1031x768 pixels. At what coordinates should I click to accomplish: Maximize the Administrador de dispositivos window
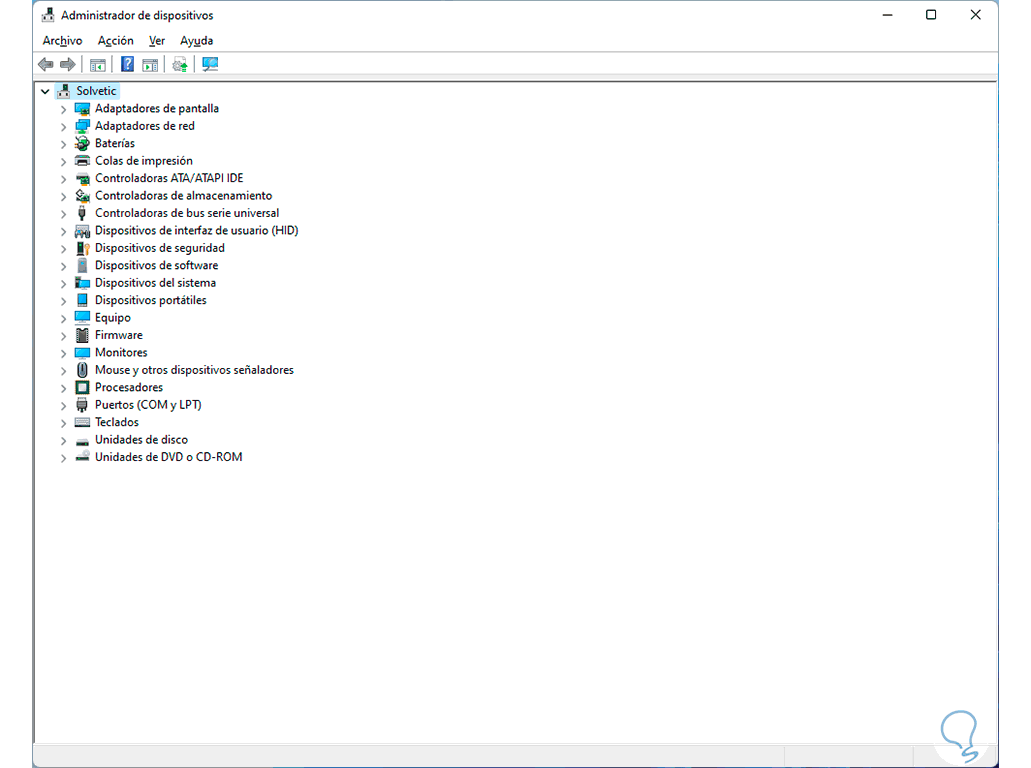tap(931, 14)
